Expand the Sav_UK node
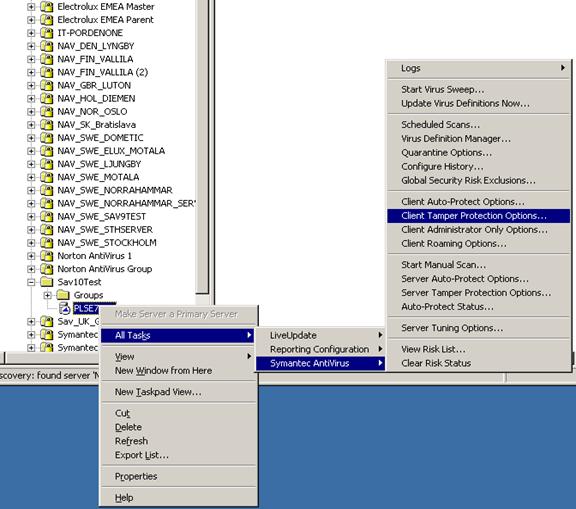This screenshot has width=576, height=509. [31, 322]
